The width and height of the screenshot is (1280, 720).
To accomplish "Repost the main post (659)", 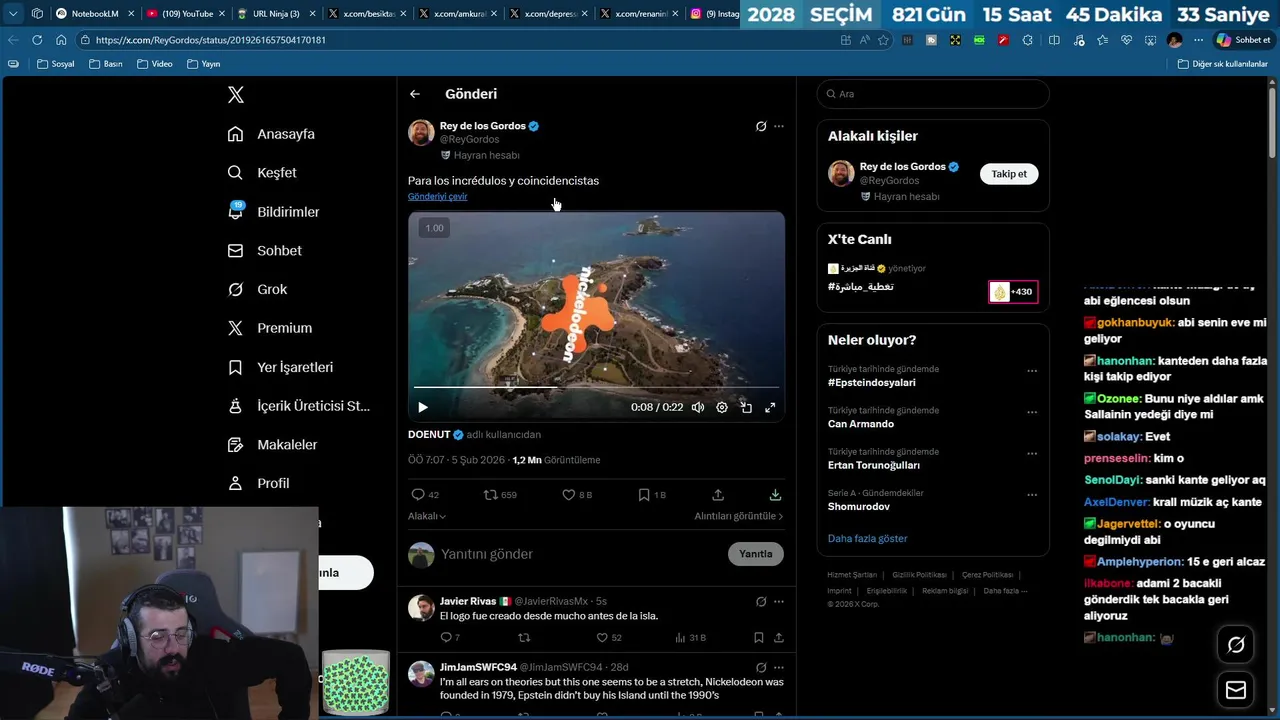I will click(x=500, y=495).
